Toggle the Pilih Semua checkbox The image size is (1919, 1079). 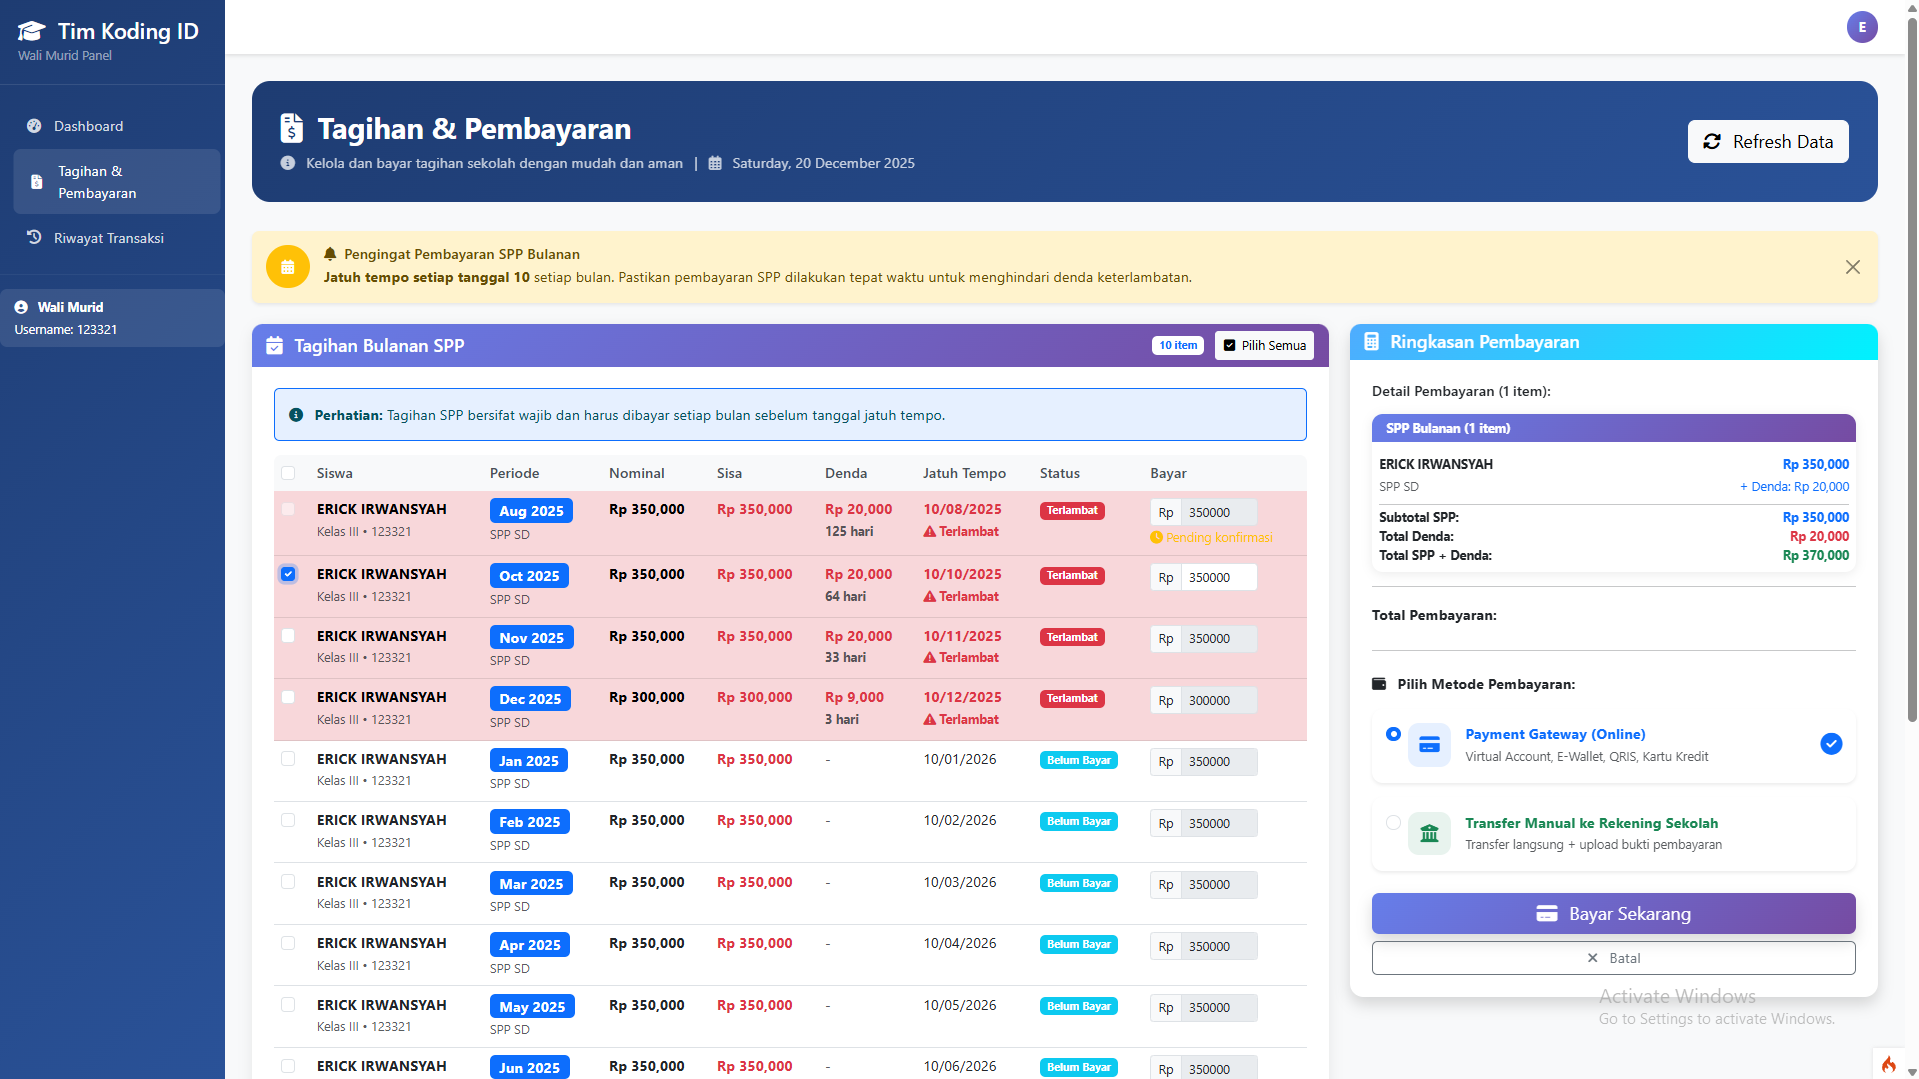click(1230, 345)
